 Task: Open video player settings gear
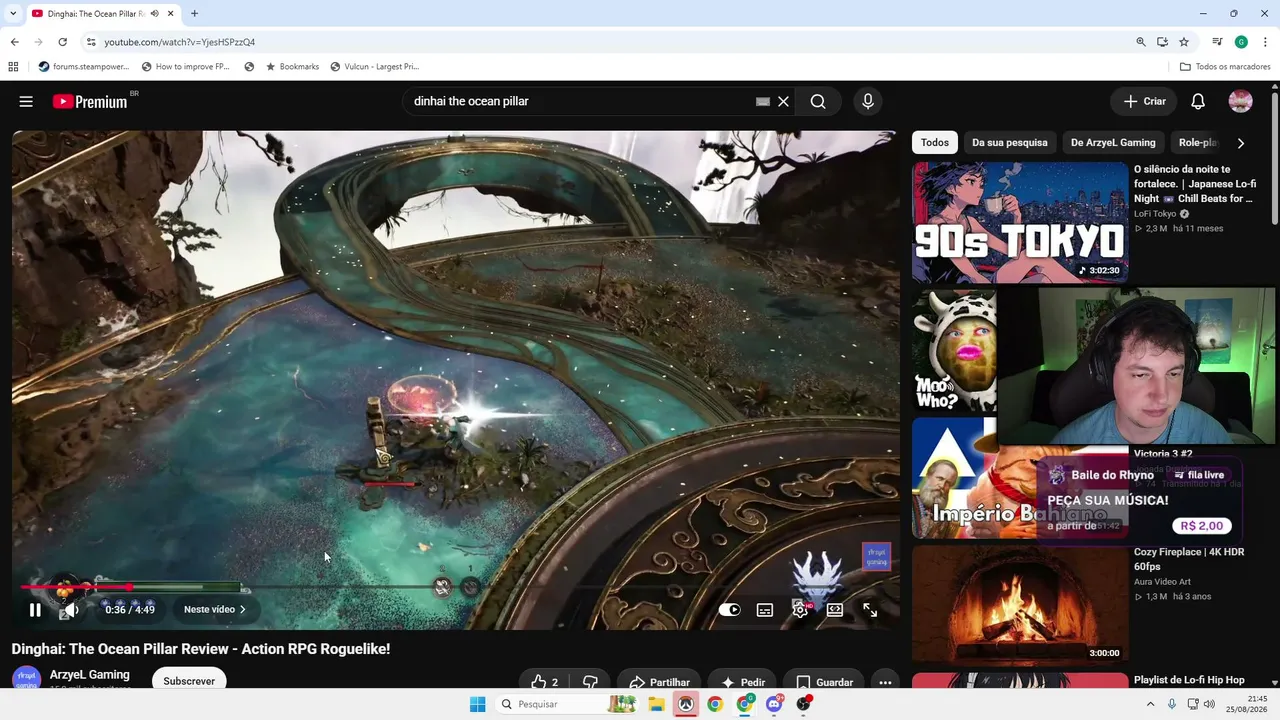[x=800, y=610]
